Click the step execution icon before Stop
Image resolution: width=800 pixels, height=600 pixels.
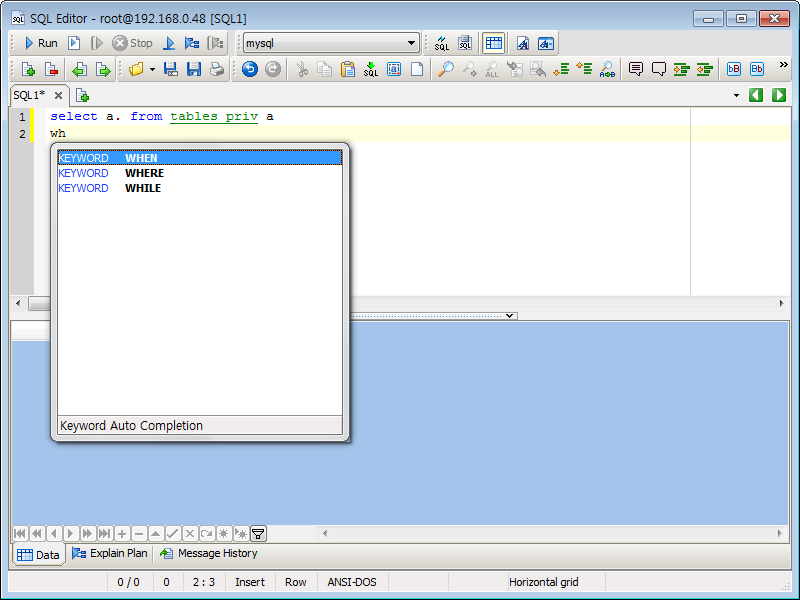pos(96,43)
